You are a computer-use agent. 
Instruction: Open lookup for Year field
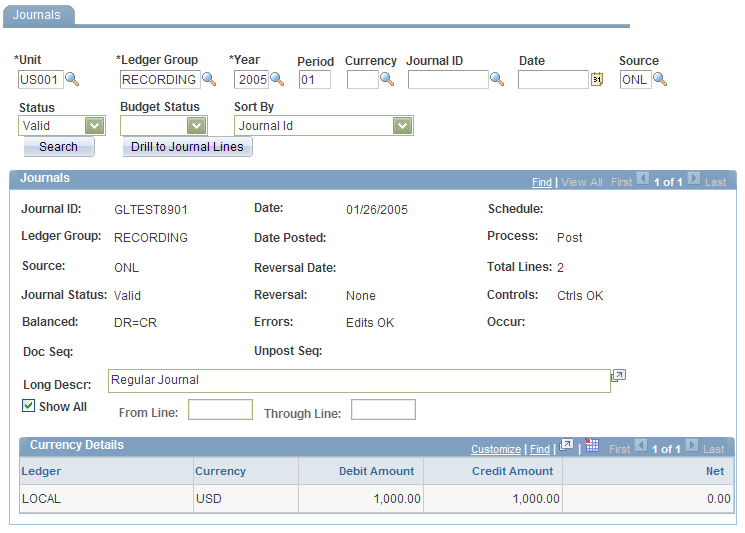pyautogui.click(x=277, y=79)
